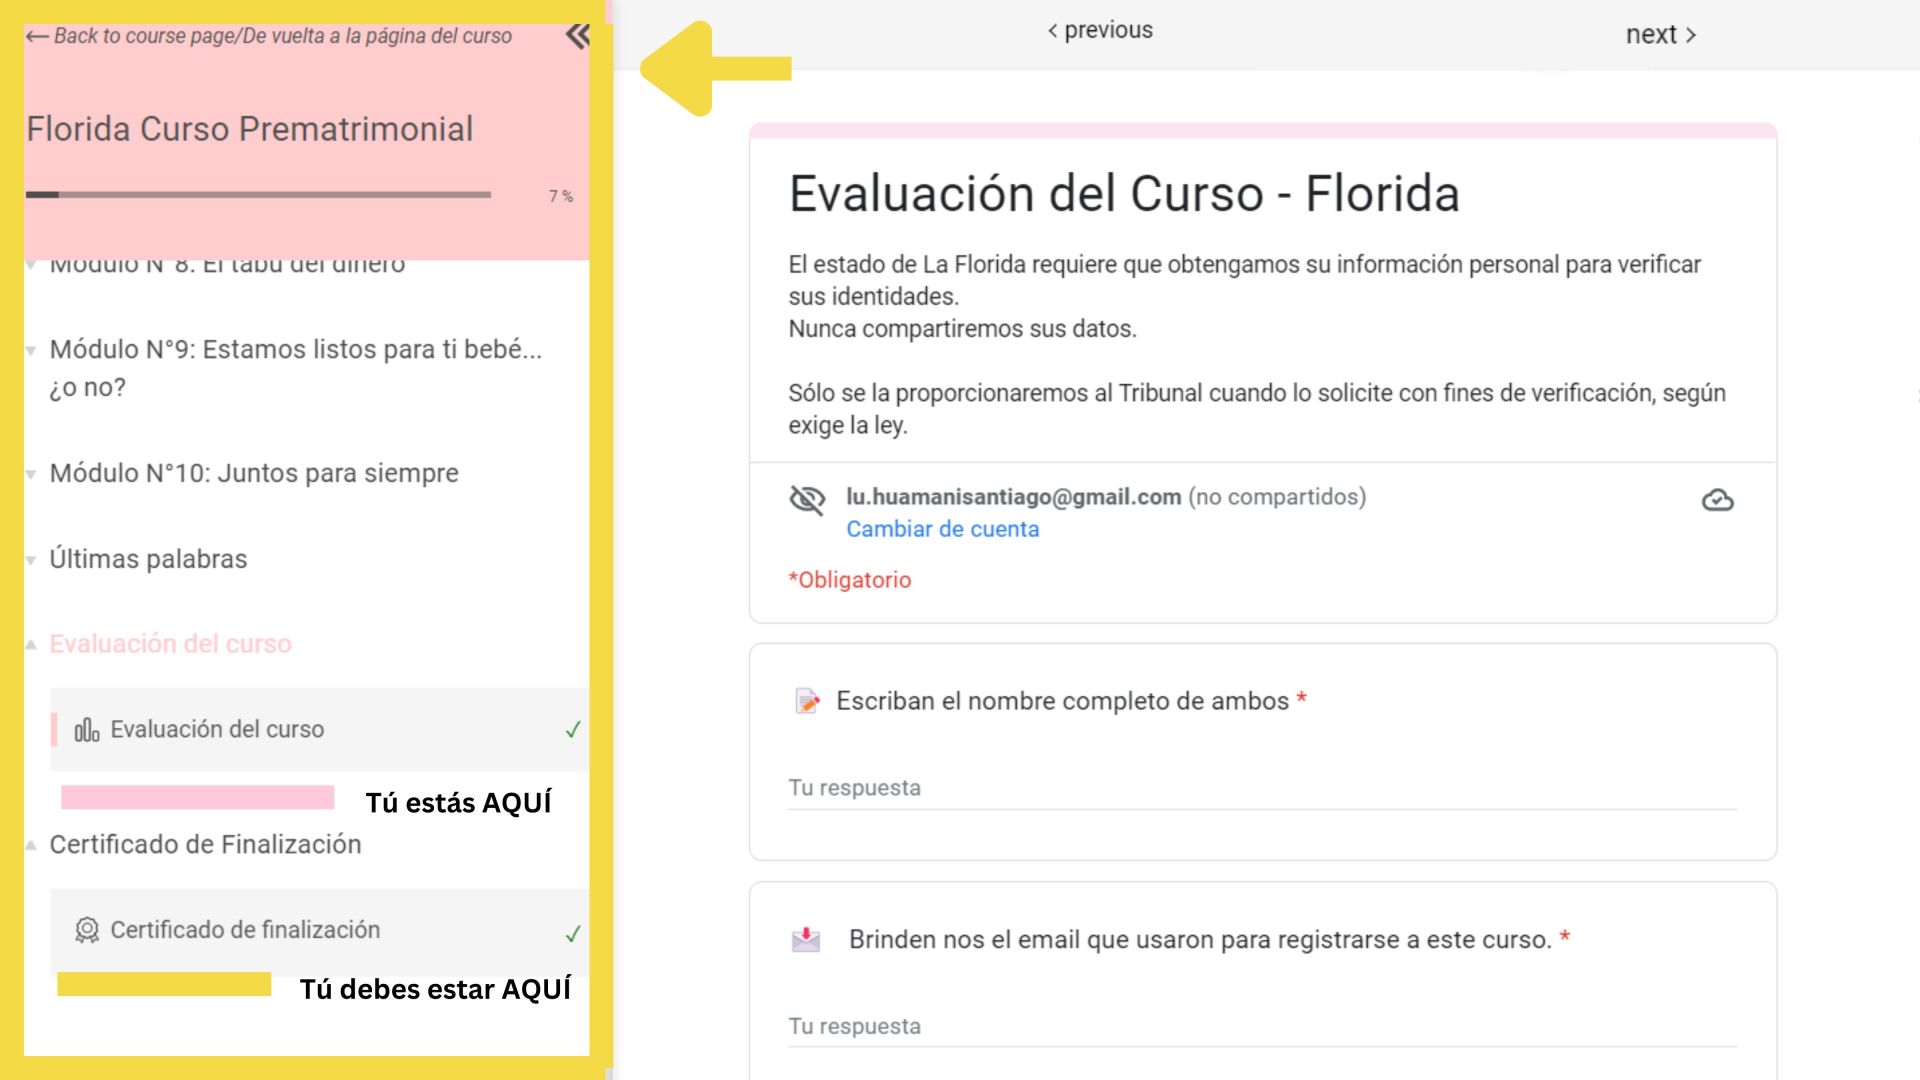The height and width of the screenshot is (1080, 1920).
Task: Click green checkmark on Evaluación del curso item
Action: (x=573, y=730)
